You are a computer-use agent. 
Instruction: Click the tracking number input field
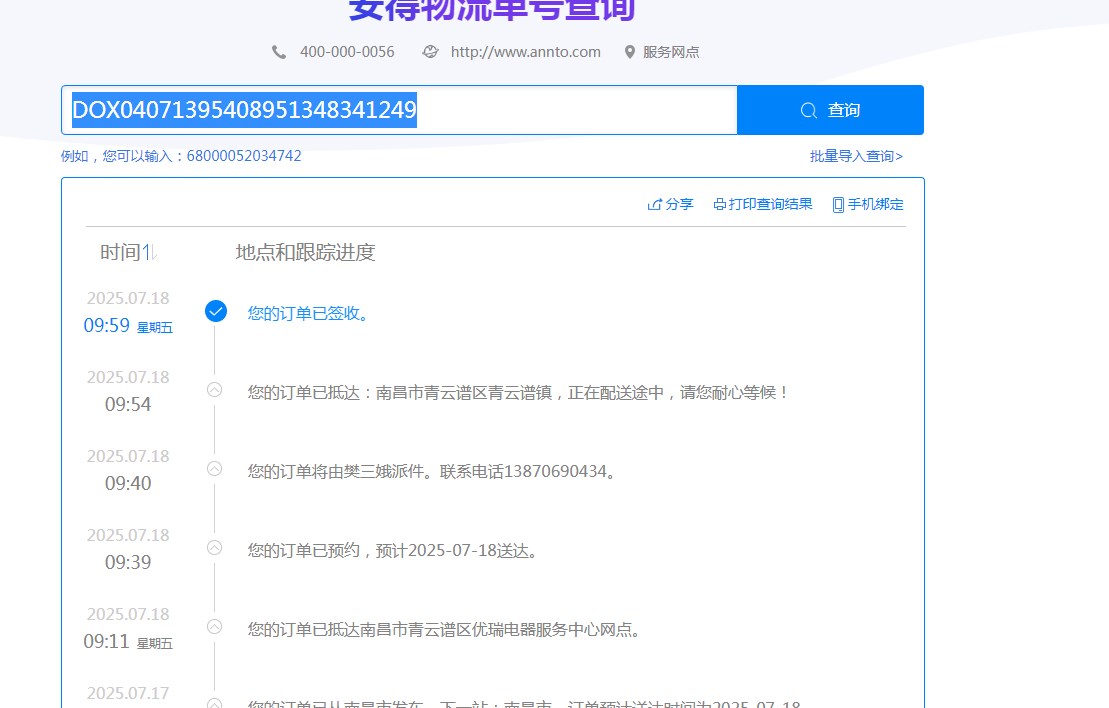(x=400, y=110)
